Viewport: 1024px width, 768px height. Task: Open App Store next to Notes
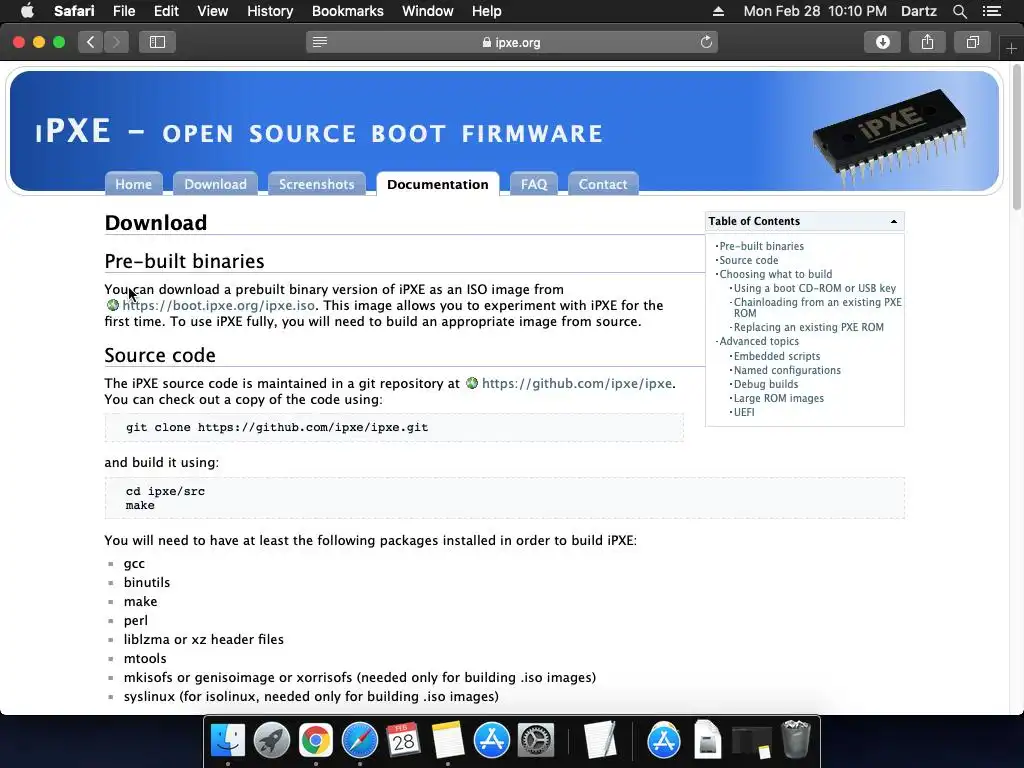click(x=491, y=741)
